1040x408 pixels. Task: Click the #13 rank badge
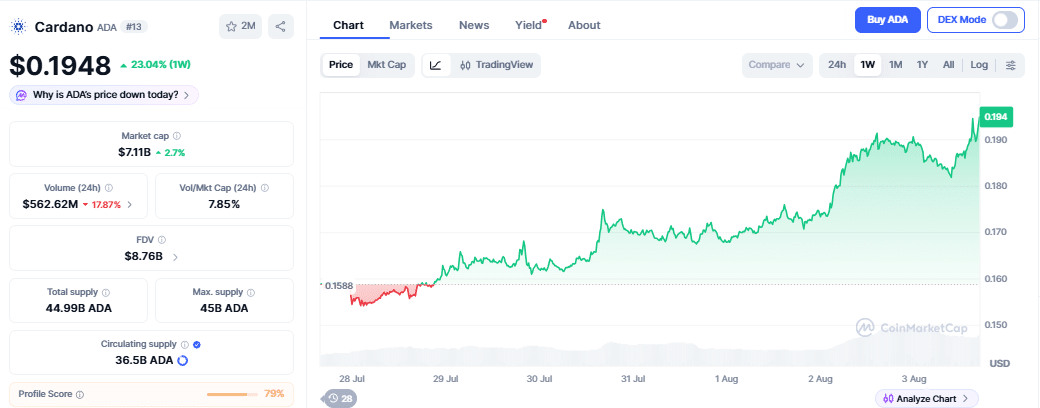coord(134,27)
